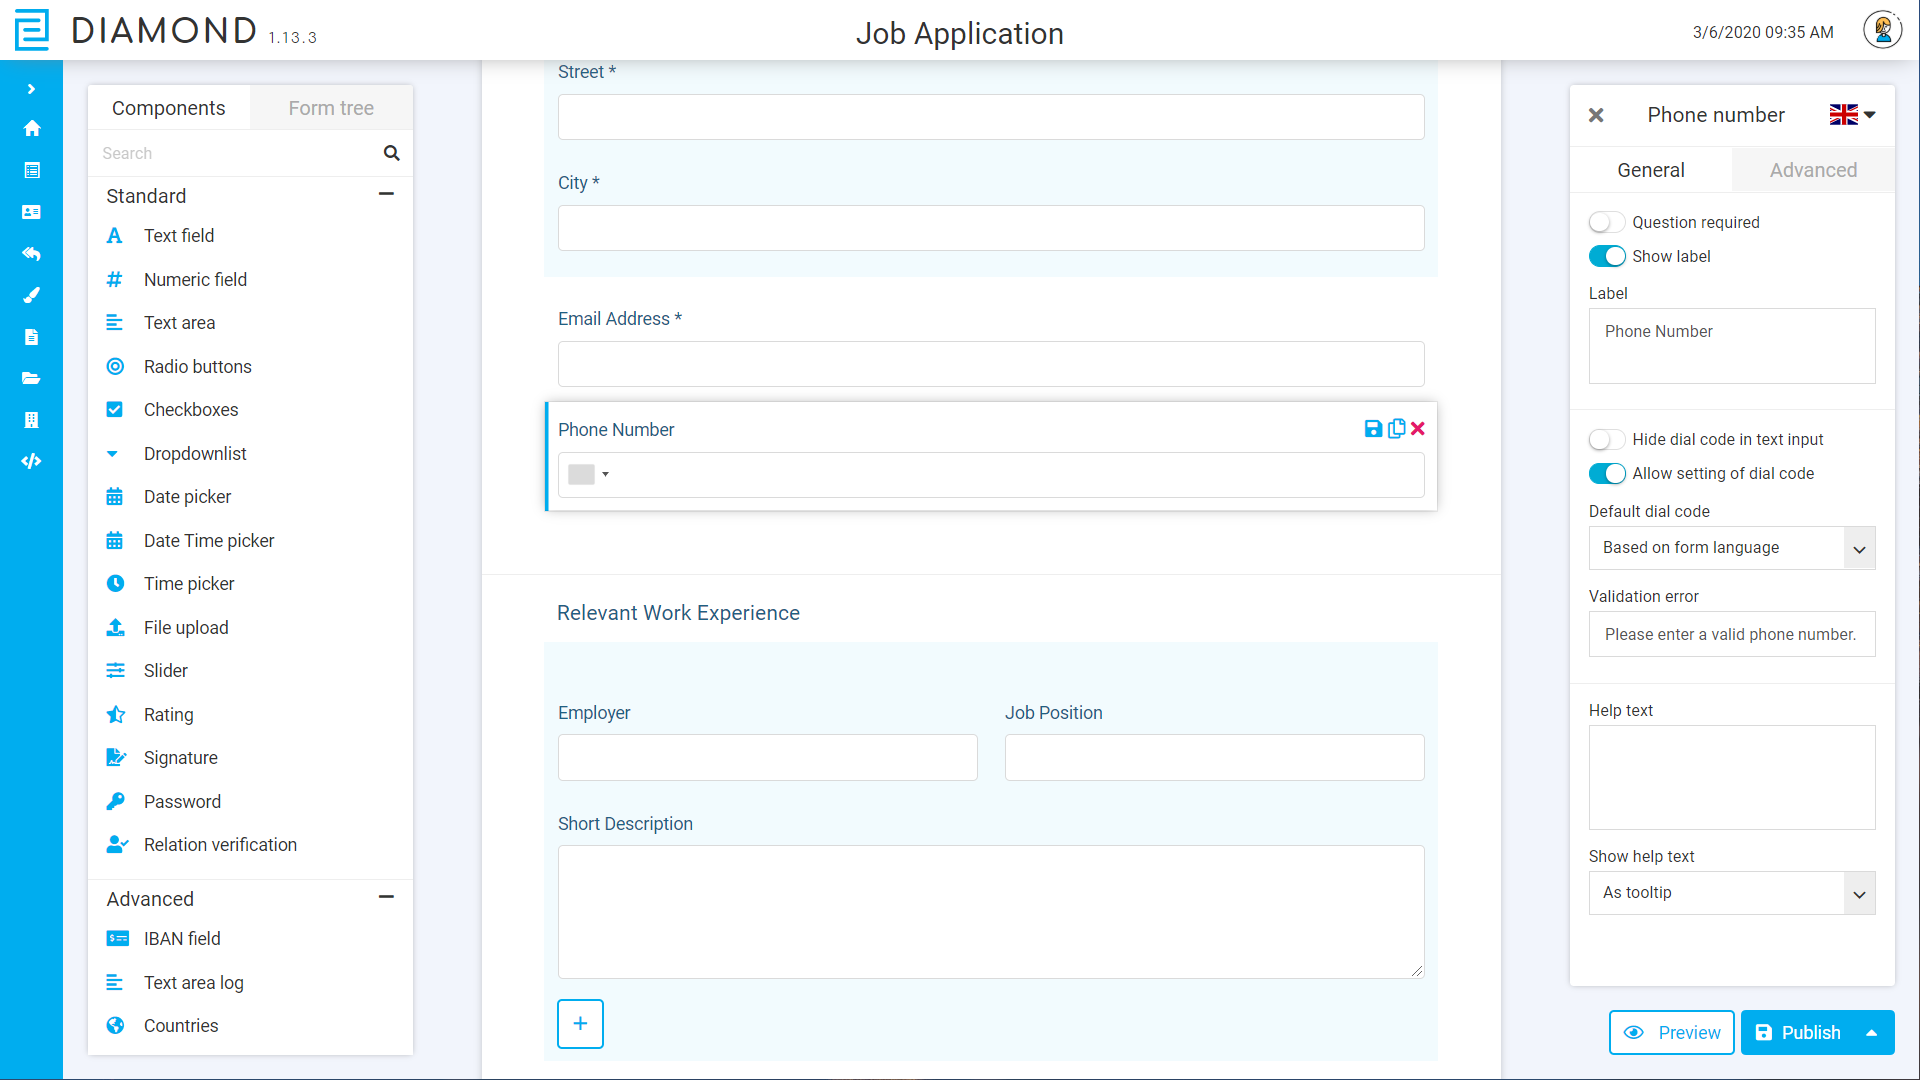This screenshot has height=1080, width=1920.
Task: Click the search magnifier in the Components panel
Action: click(391, 153)
